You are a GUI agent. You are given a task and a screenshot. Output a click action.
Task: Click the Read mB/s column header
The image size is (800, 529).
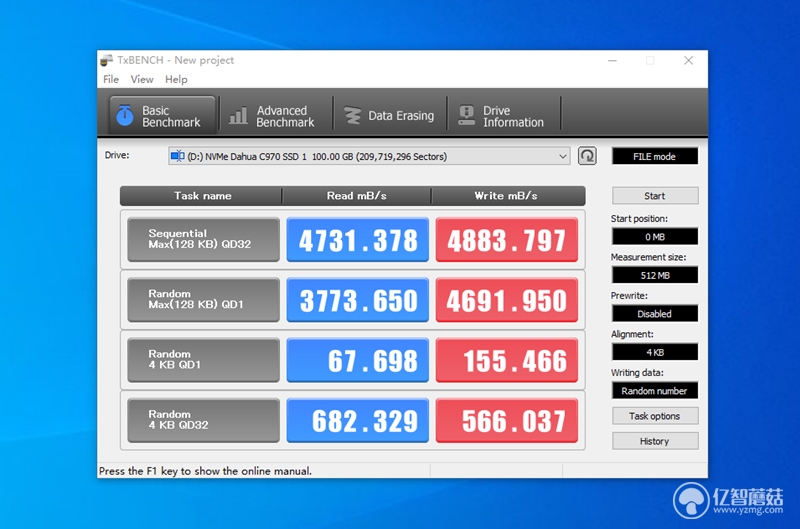[x=357, y=196]
